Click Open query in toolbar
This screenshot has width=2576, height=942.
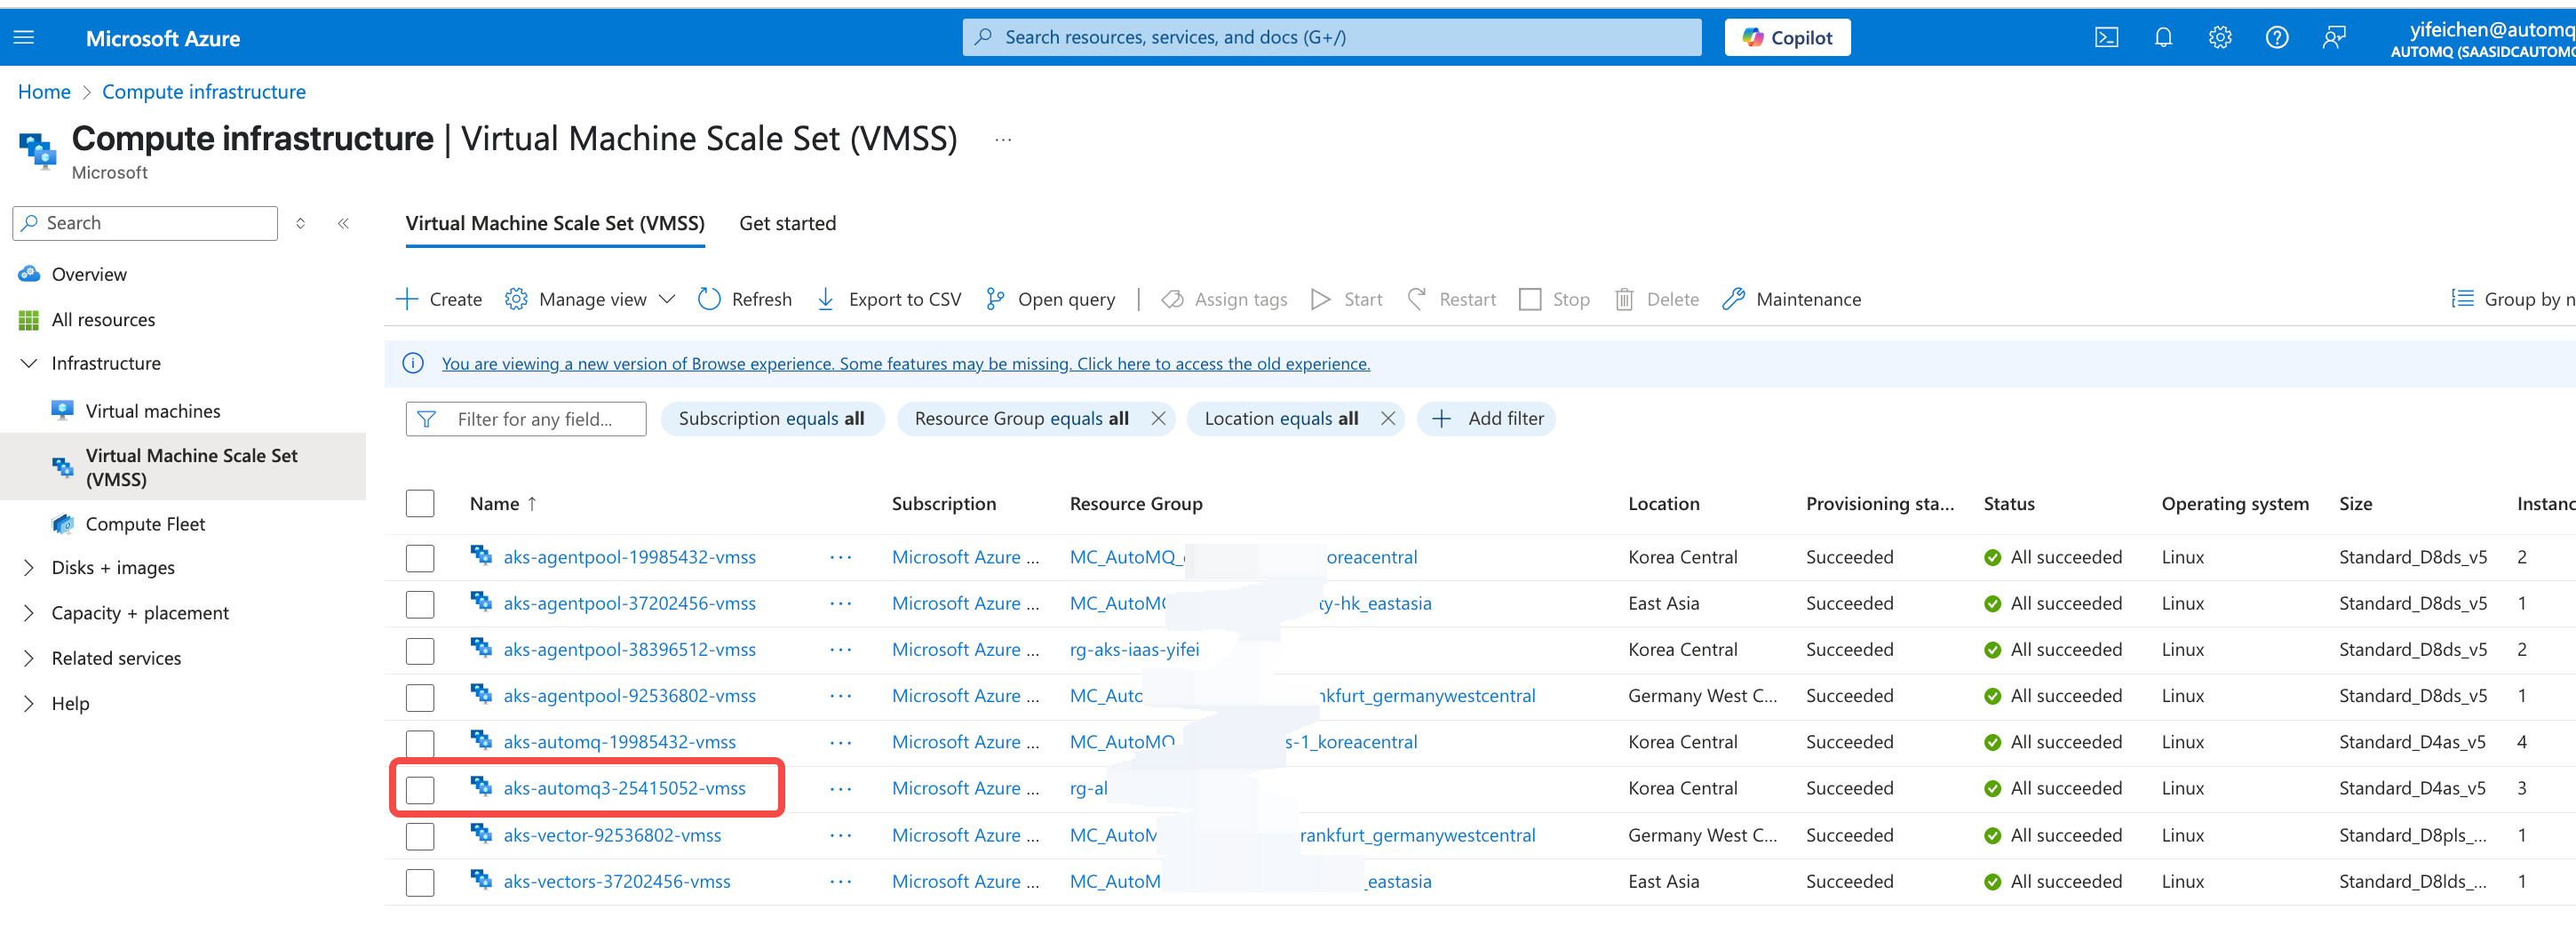(1050, 299)
